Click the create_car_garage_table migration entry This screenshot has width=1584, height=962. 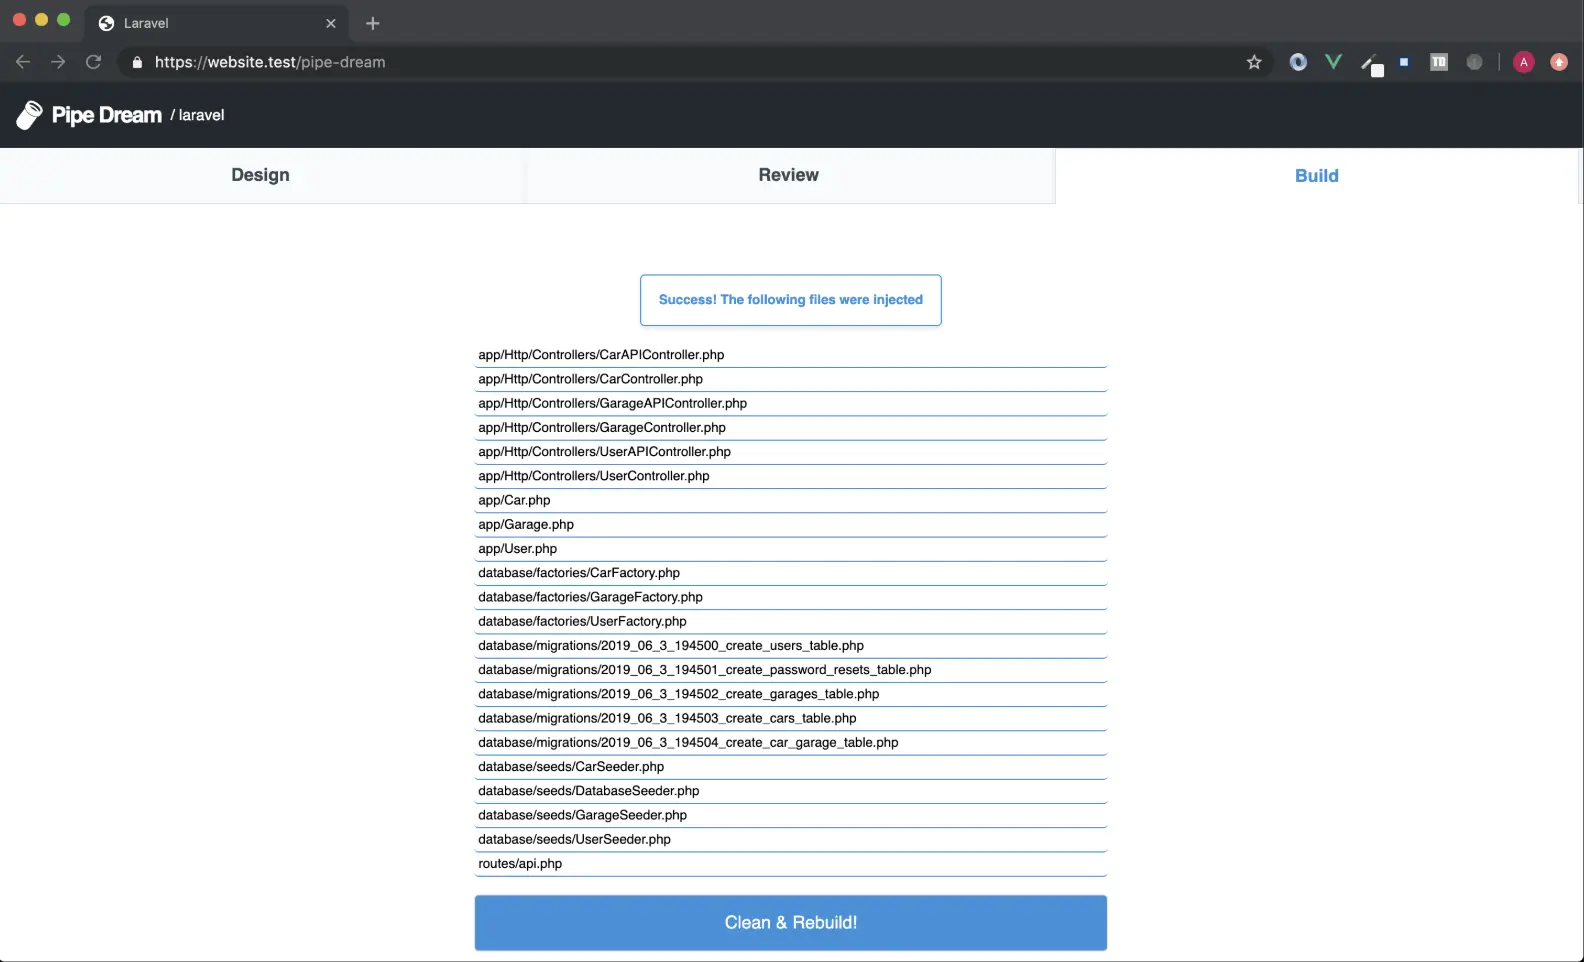tap(791, 743)
